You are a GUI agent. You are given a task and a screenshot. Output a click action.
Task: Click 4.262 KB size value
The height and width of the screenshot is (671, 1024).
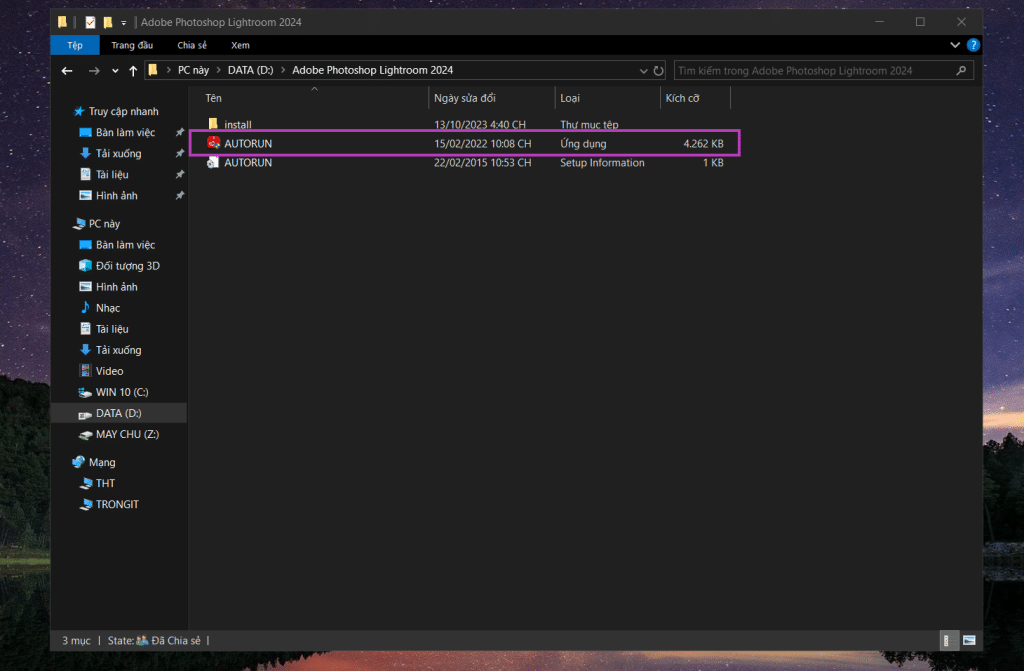click(x=703, y=143)
